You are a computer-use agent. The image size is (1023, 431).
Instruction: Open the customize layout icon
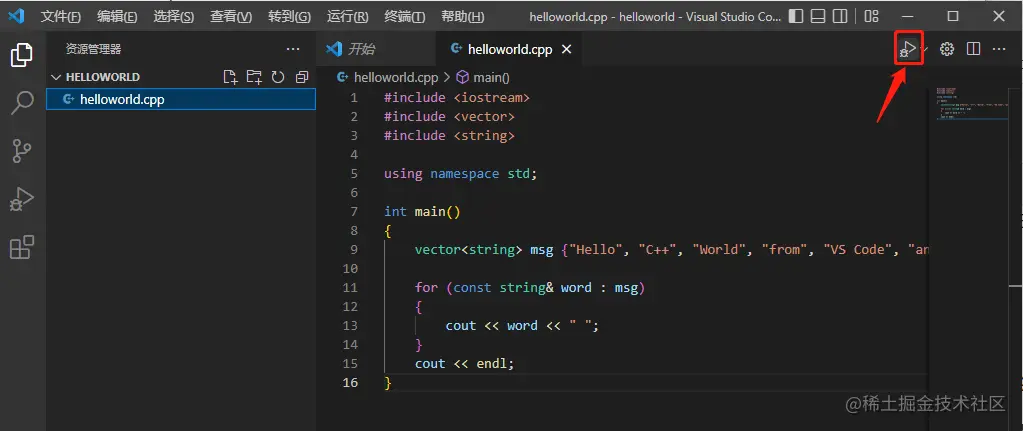click(871, 16)
